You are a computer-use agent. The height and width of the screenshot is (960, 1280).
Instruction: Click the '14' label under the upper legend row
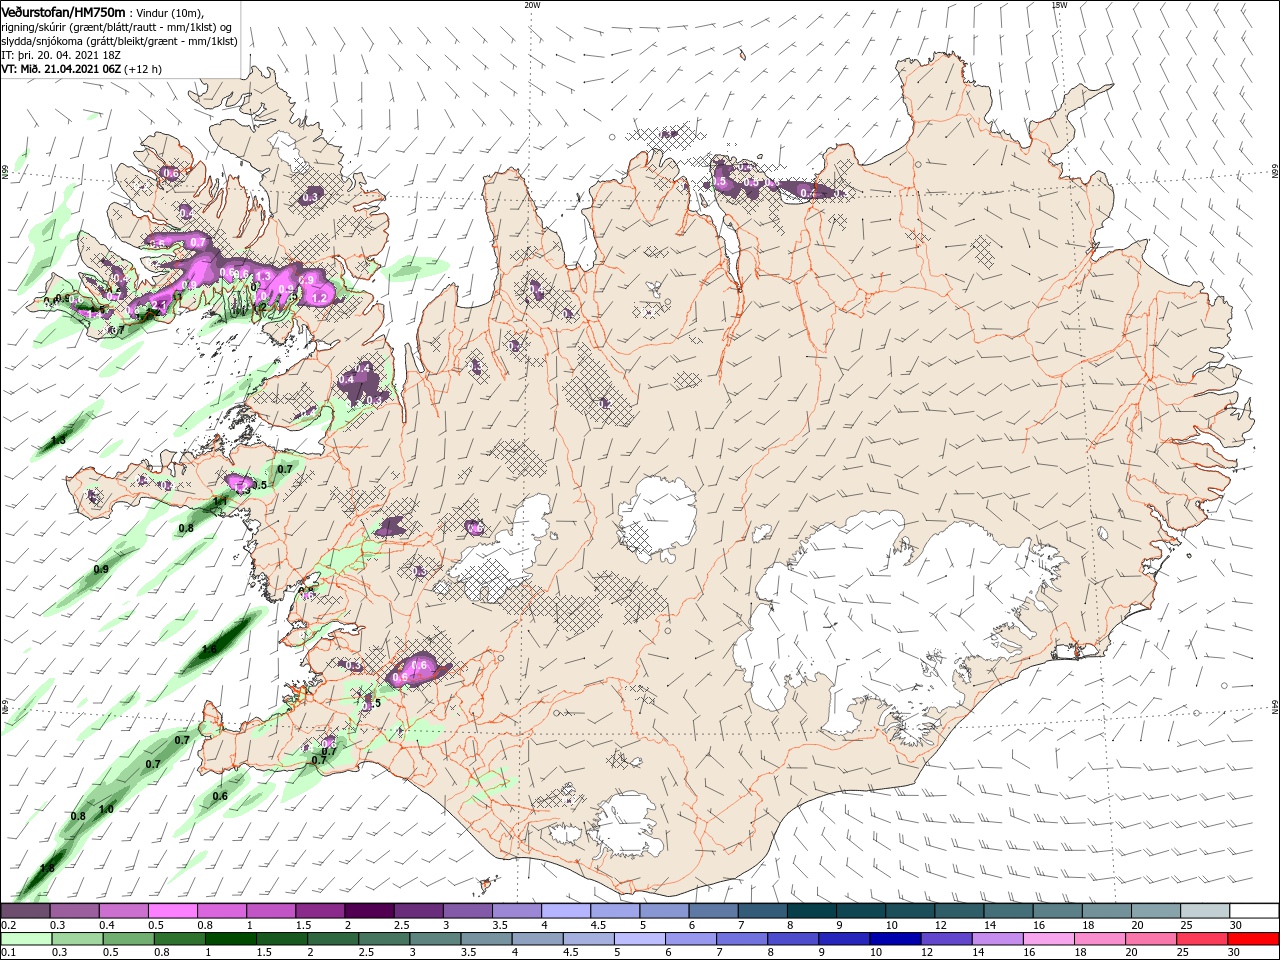(x=988, y=925)
